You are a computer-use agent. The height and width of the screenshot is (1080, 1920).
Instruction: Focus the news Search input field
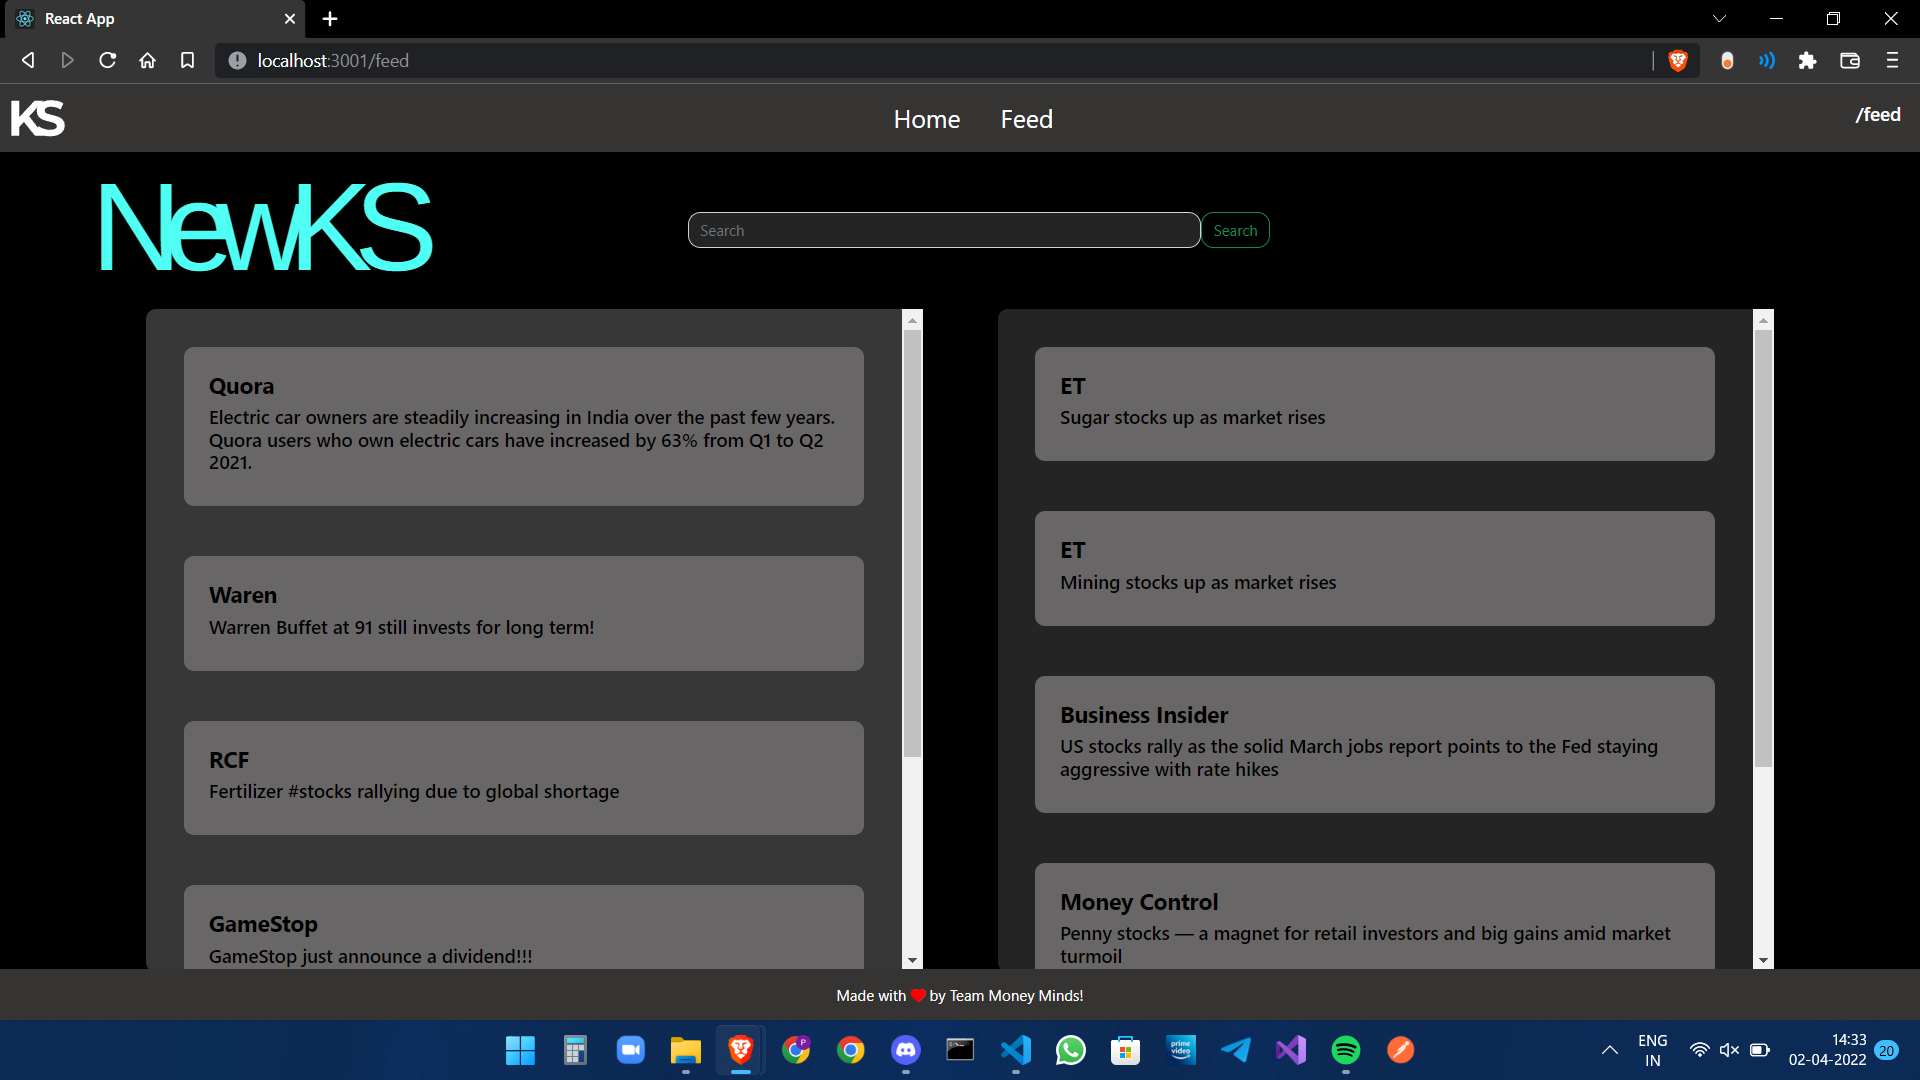point(943,231)
